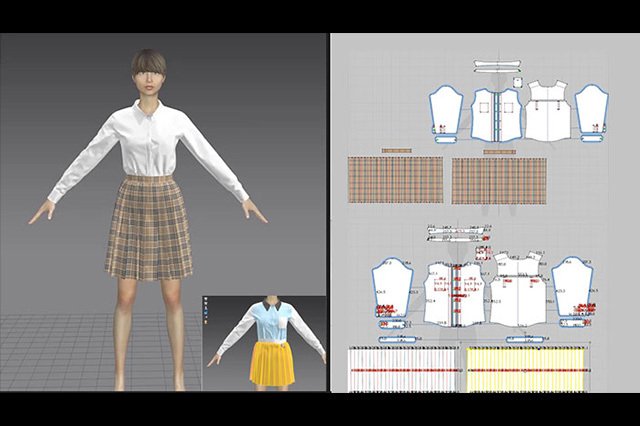Select the right plaid skirt panel pattern

pos(499,181)
